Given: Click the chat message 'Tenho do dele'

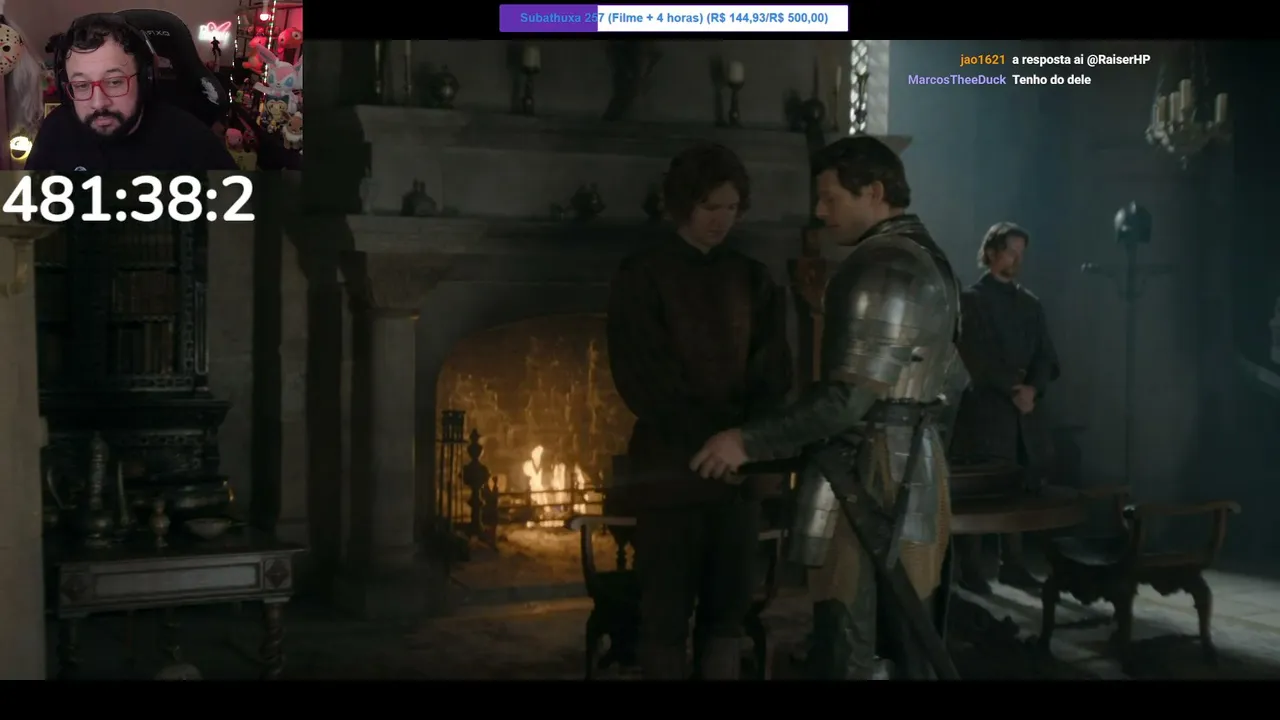Looking at the screenshot, I should point(1051,80).
